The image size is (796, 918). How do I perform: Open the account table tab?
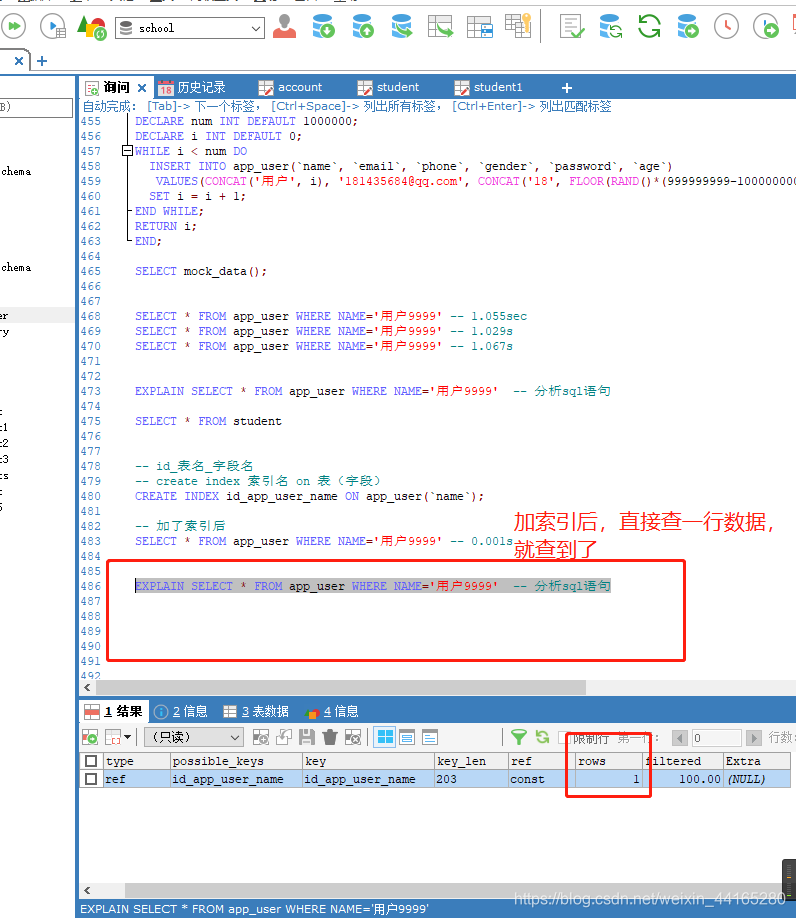tap(290, 88)
